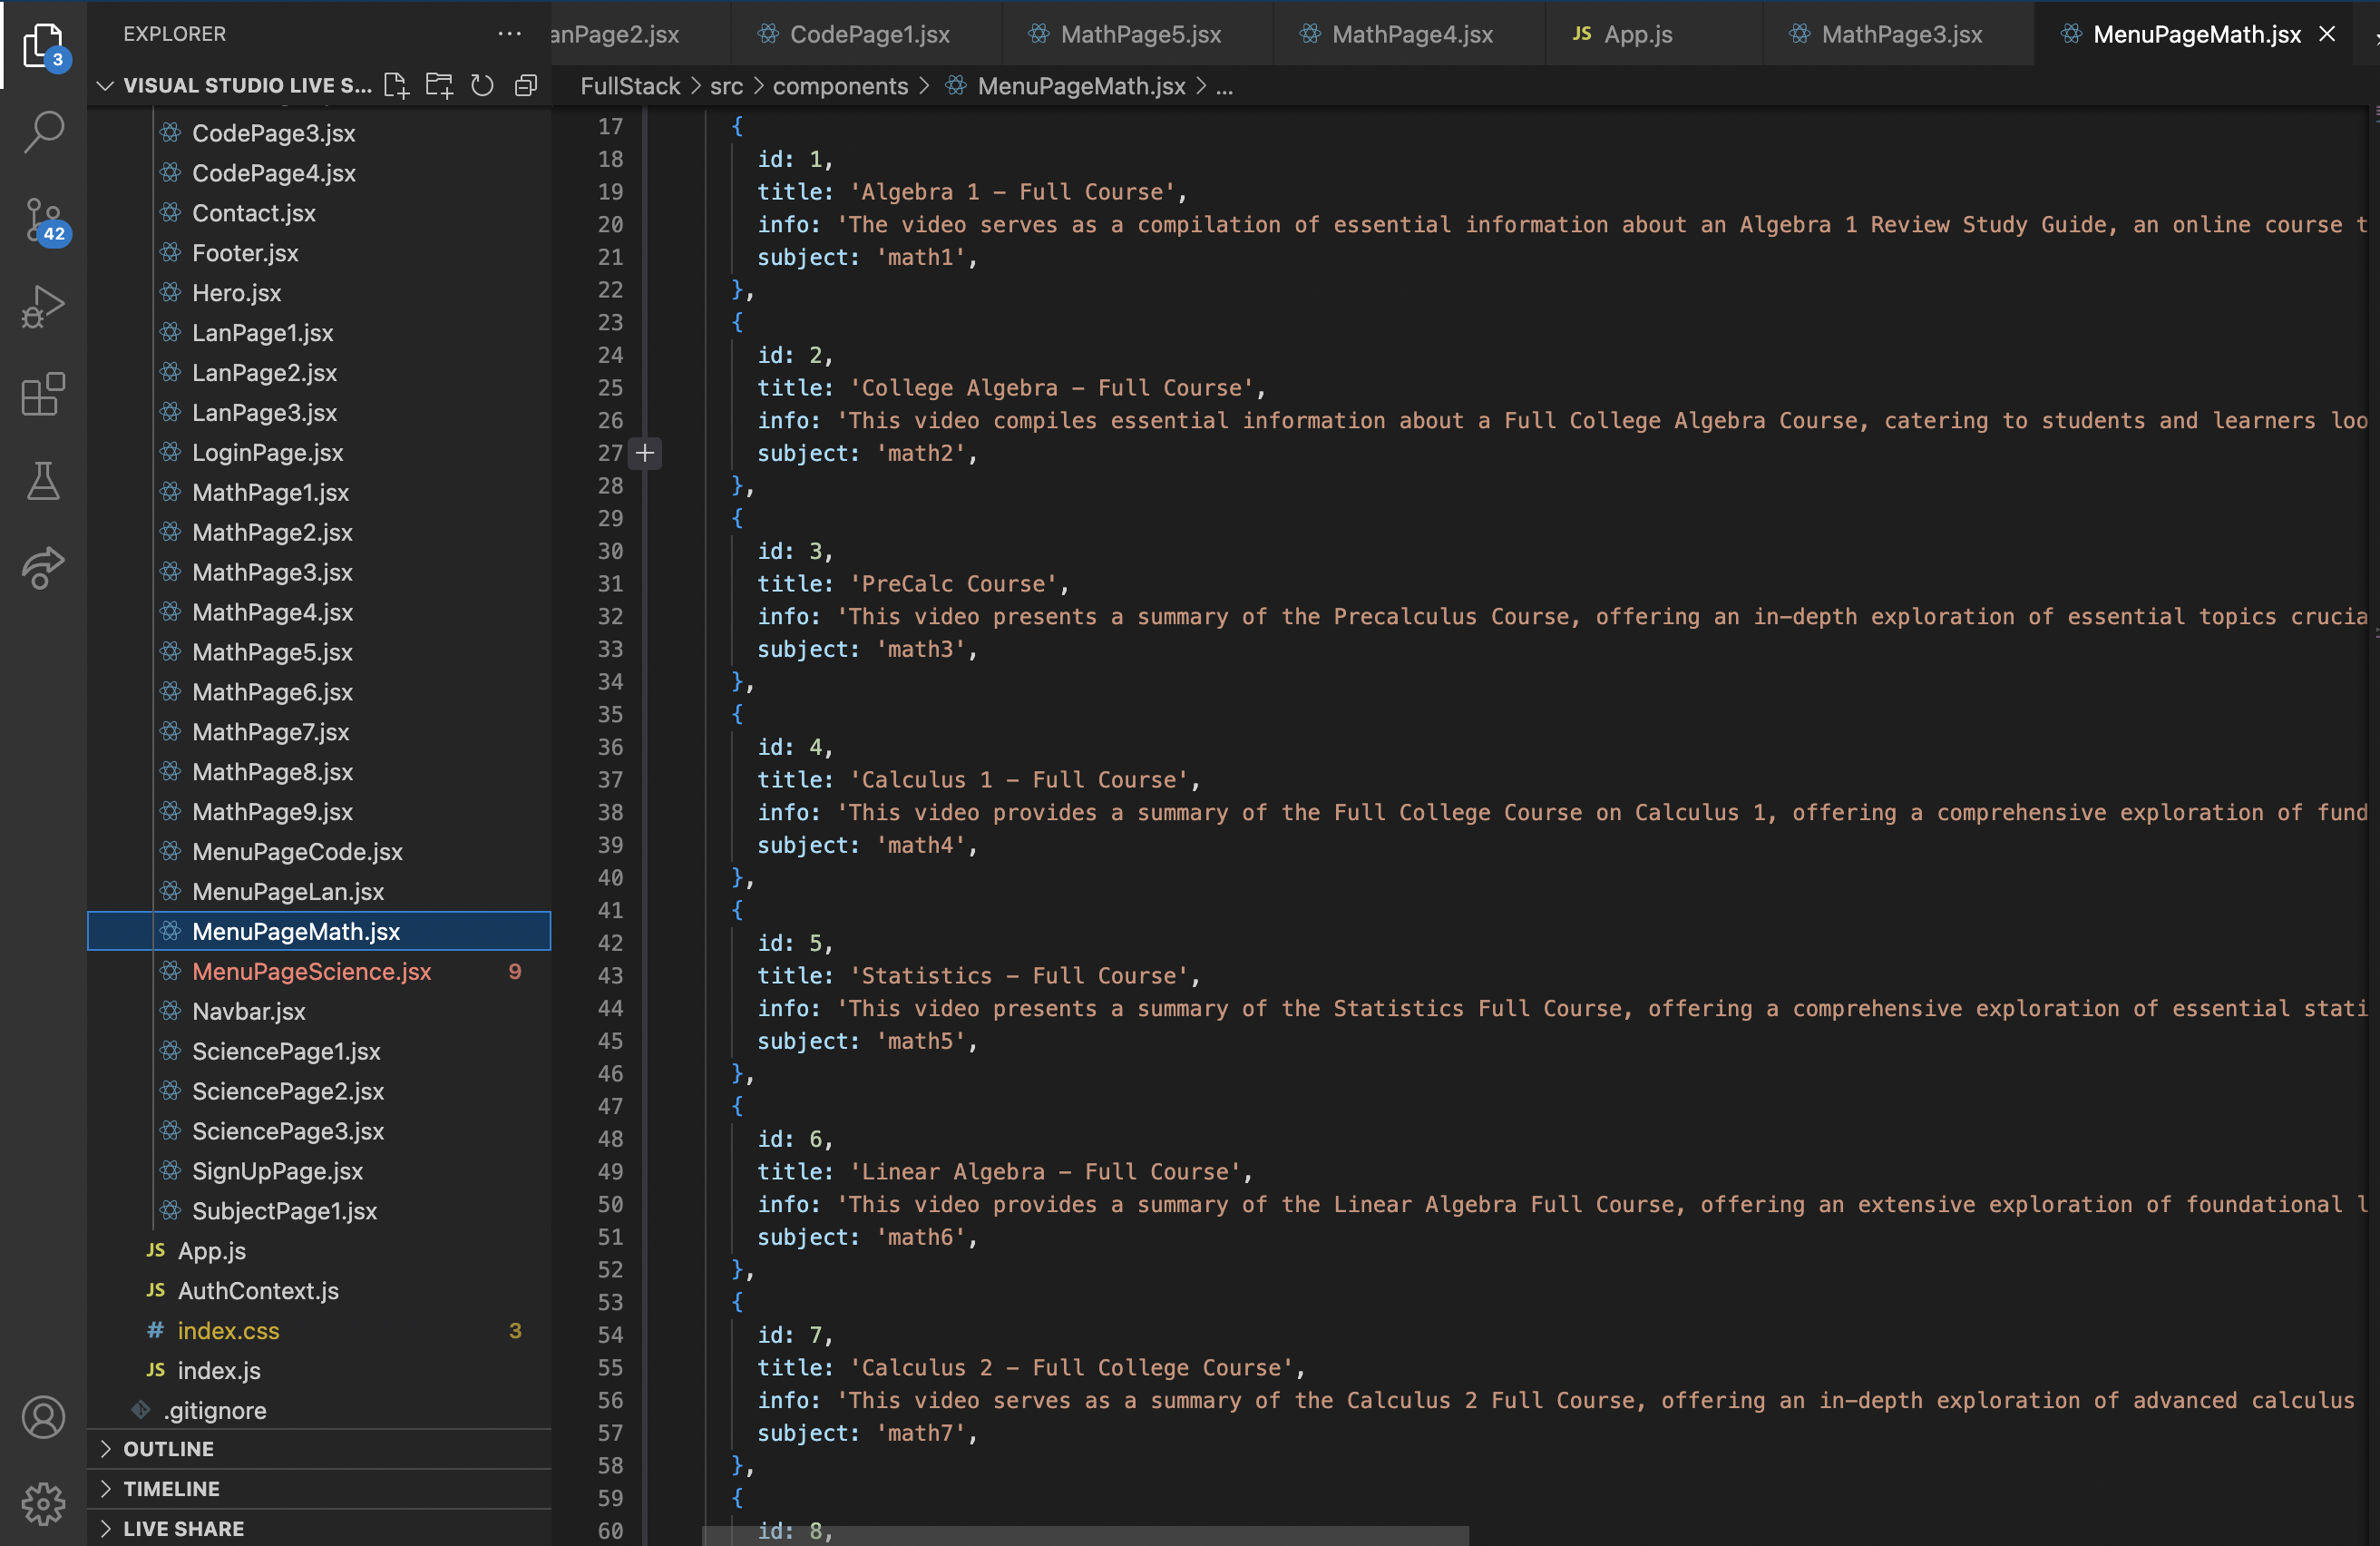Switch to the MathPage5.jsx tab

coord(1140,34)
